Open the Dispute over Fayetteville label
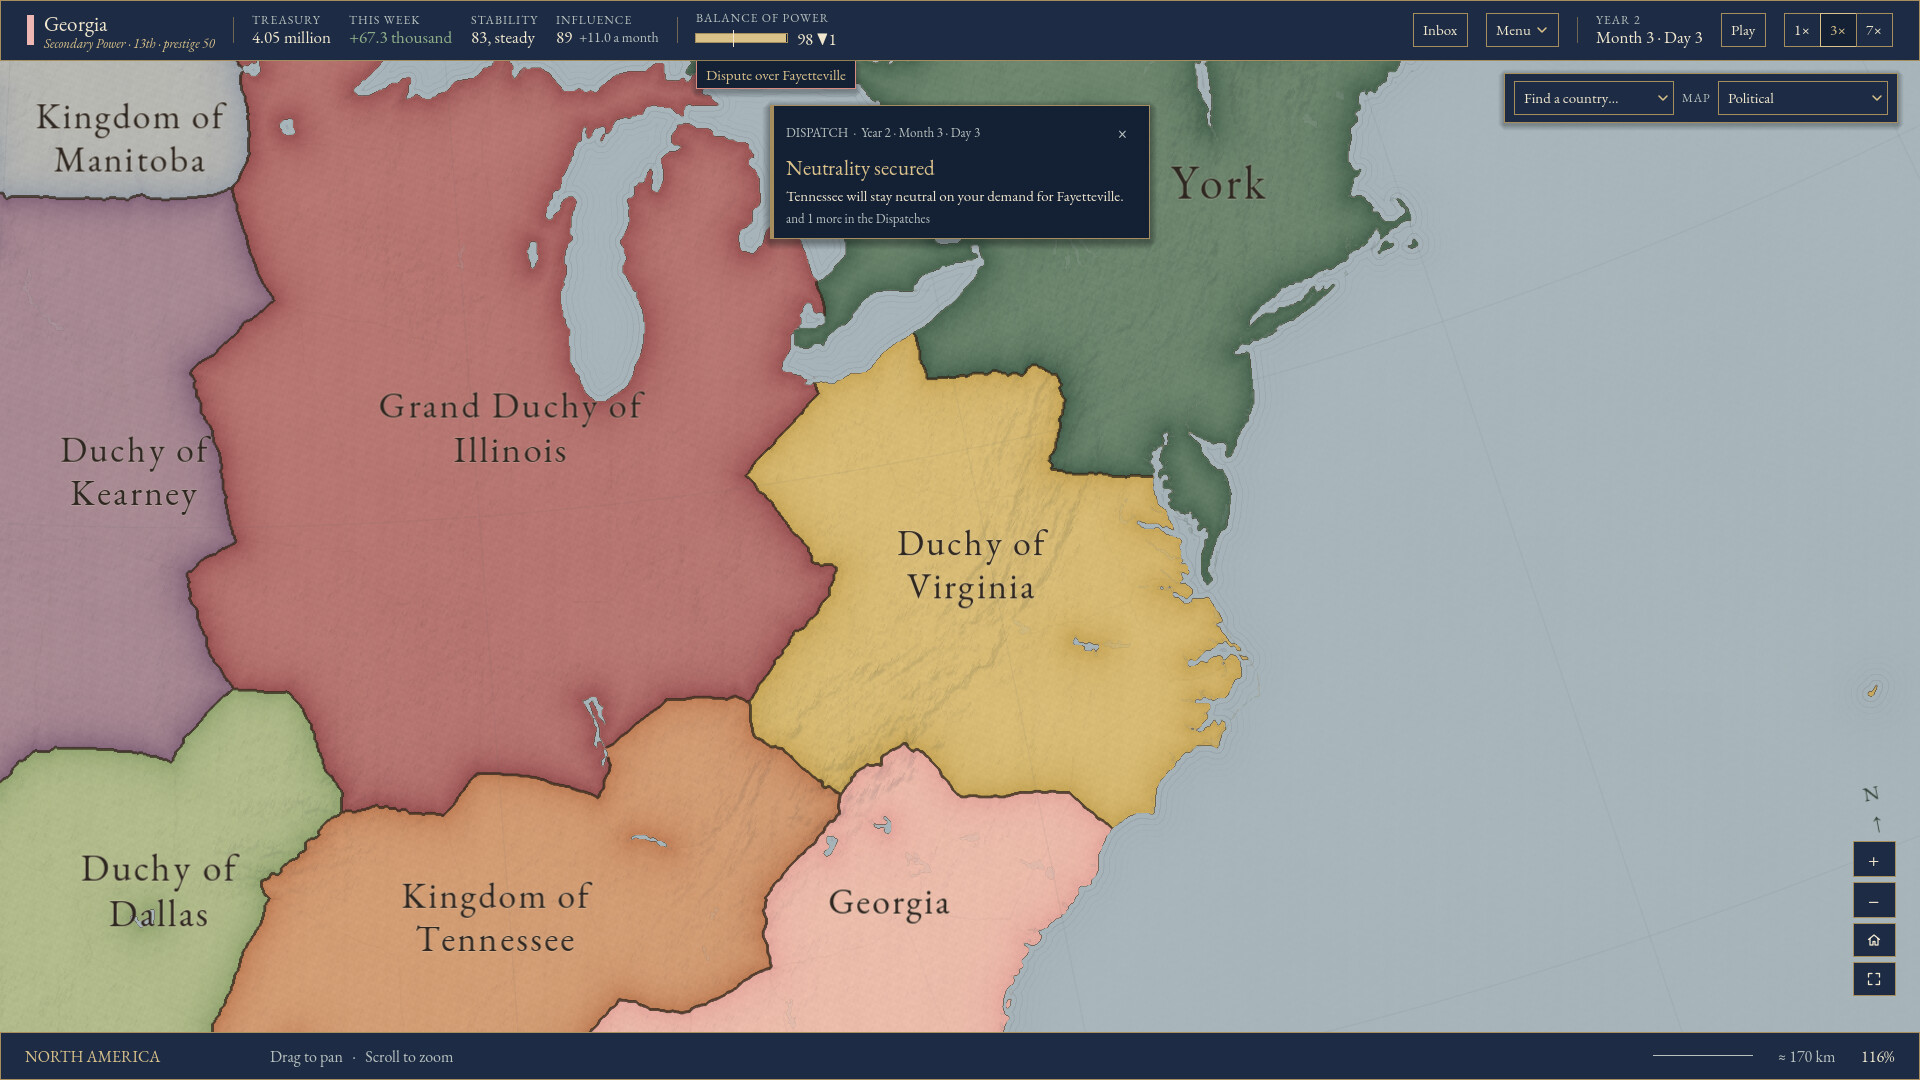The width and height of the screenshot is (1920, 1080). [x=776, y=75]
